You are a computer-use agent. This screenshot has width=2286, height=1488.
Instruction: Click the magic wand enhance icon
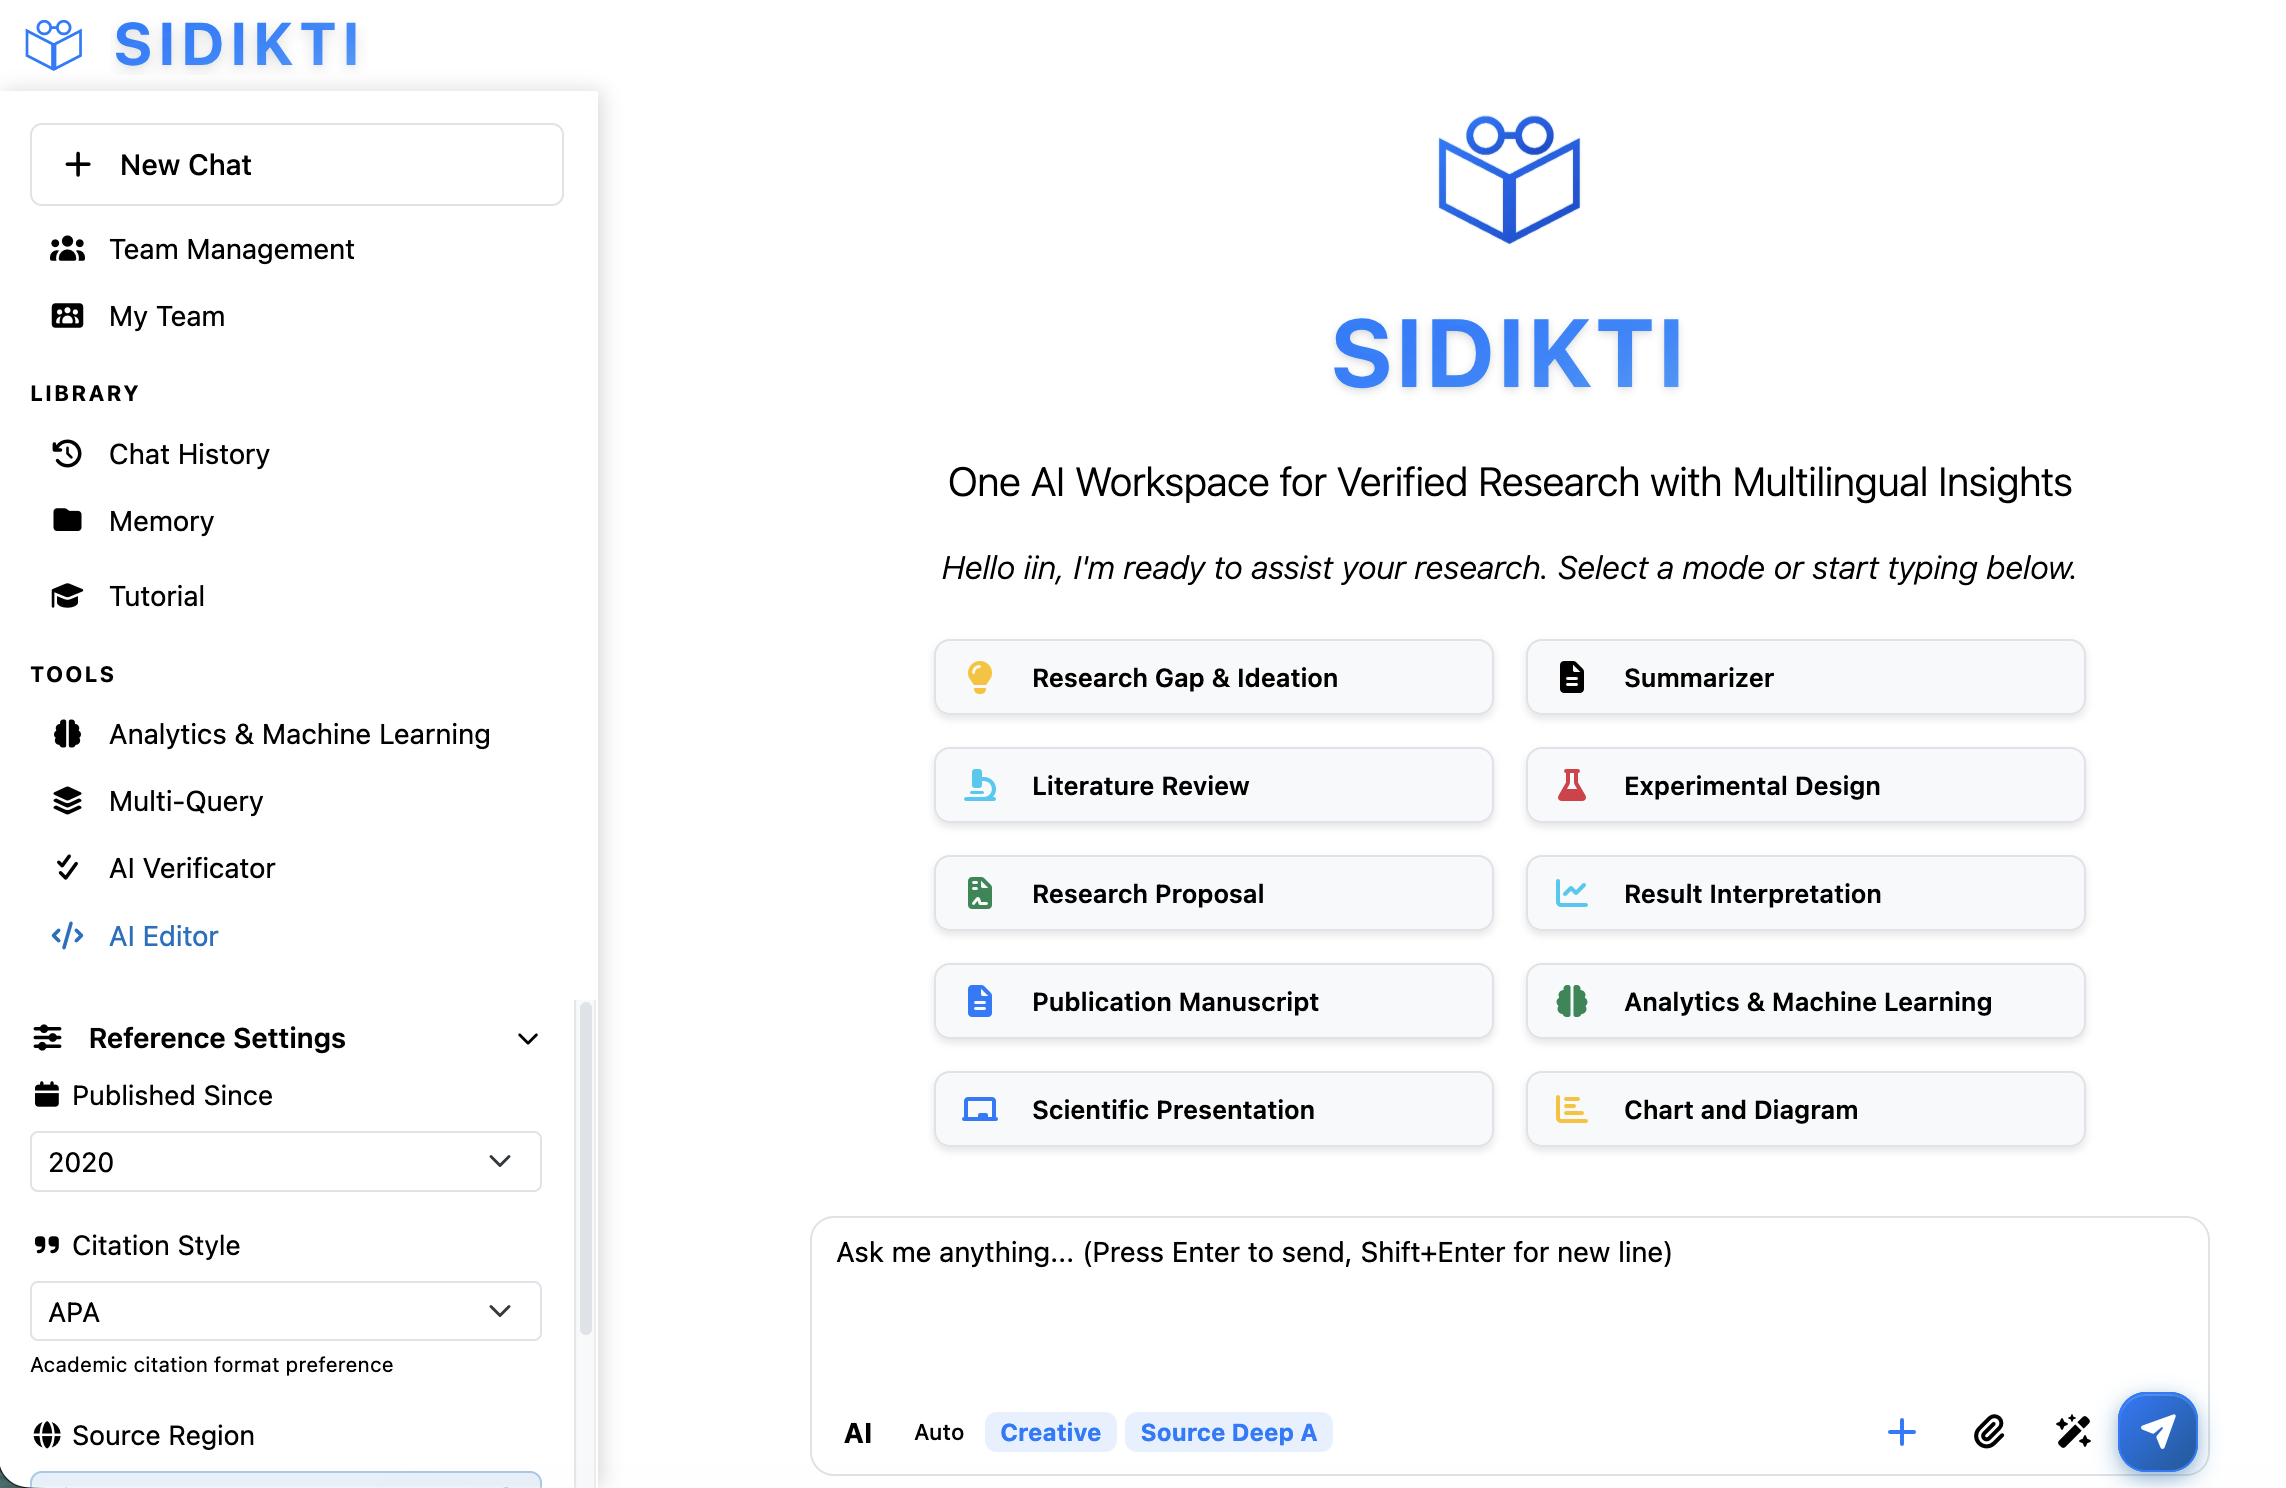(2074, 1432)
